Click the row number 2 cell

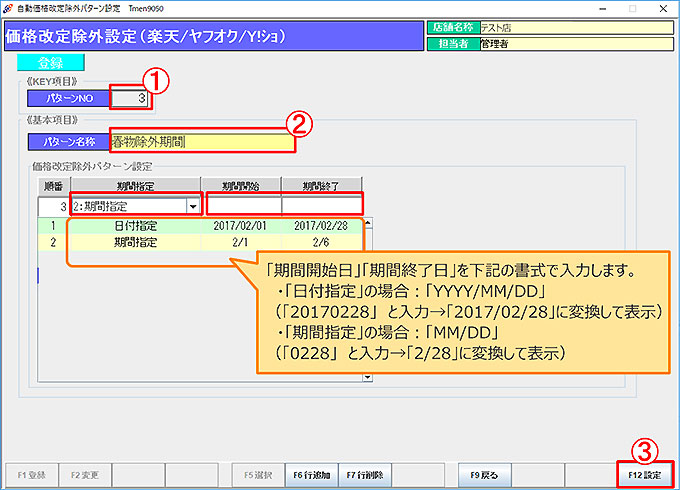pyautogui.click(x=54, y=242)
